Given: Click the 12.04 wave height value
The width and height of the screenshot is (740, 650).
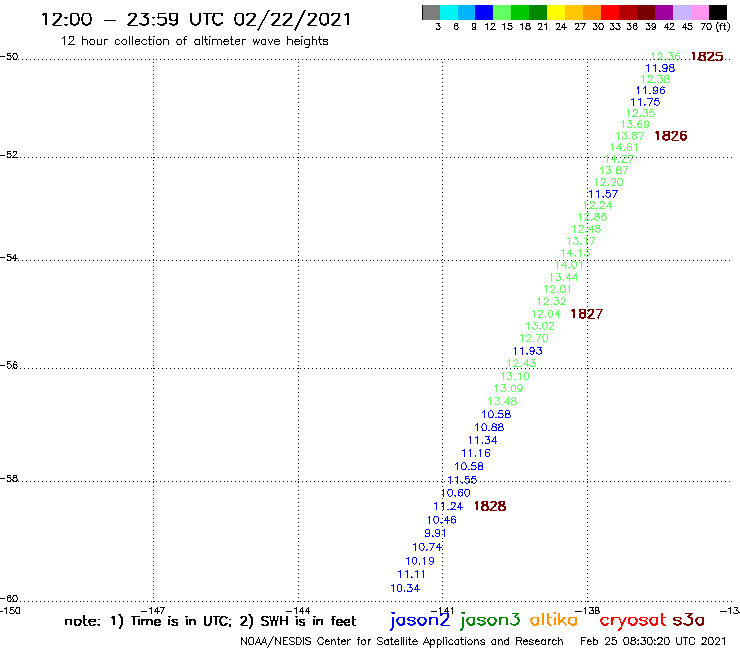Looking at the screenshot, I should pos(546,314).
